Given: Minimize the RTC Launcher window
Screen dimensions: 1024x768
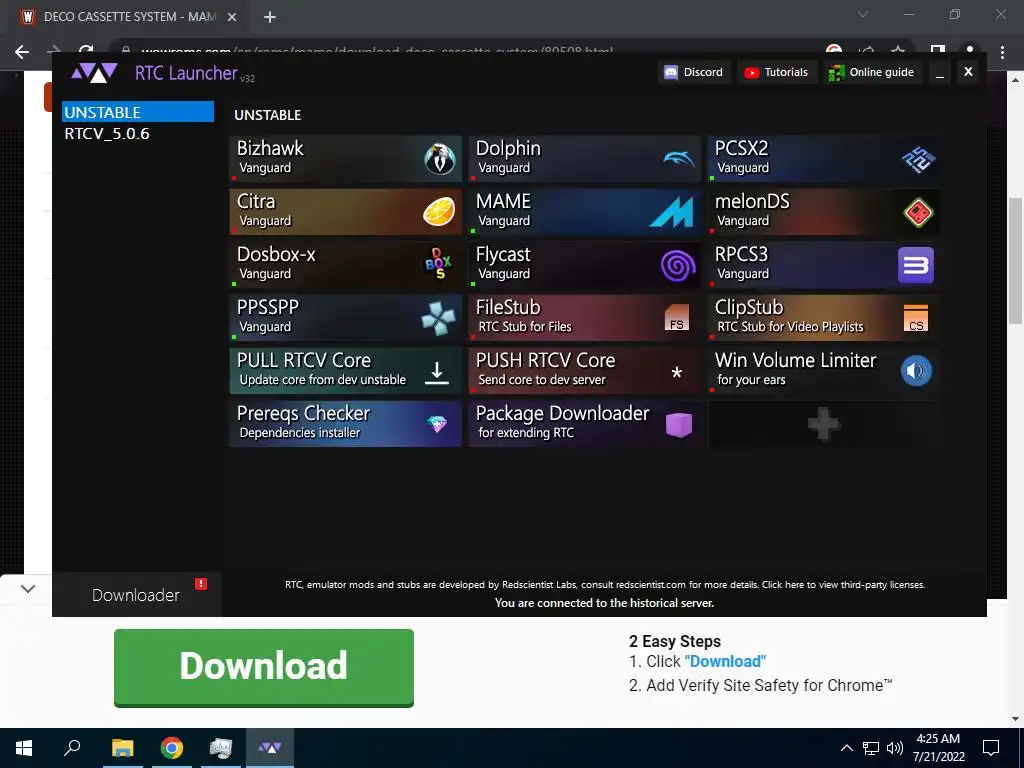Looking at the screenshot, I should pos(940,73).
